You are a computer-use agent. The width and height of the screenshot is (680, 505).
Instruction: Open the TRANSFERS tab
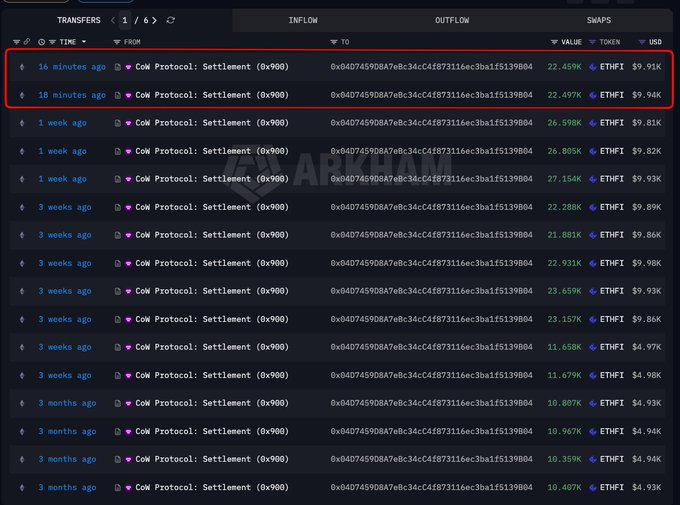[x=78, y=20]
